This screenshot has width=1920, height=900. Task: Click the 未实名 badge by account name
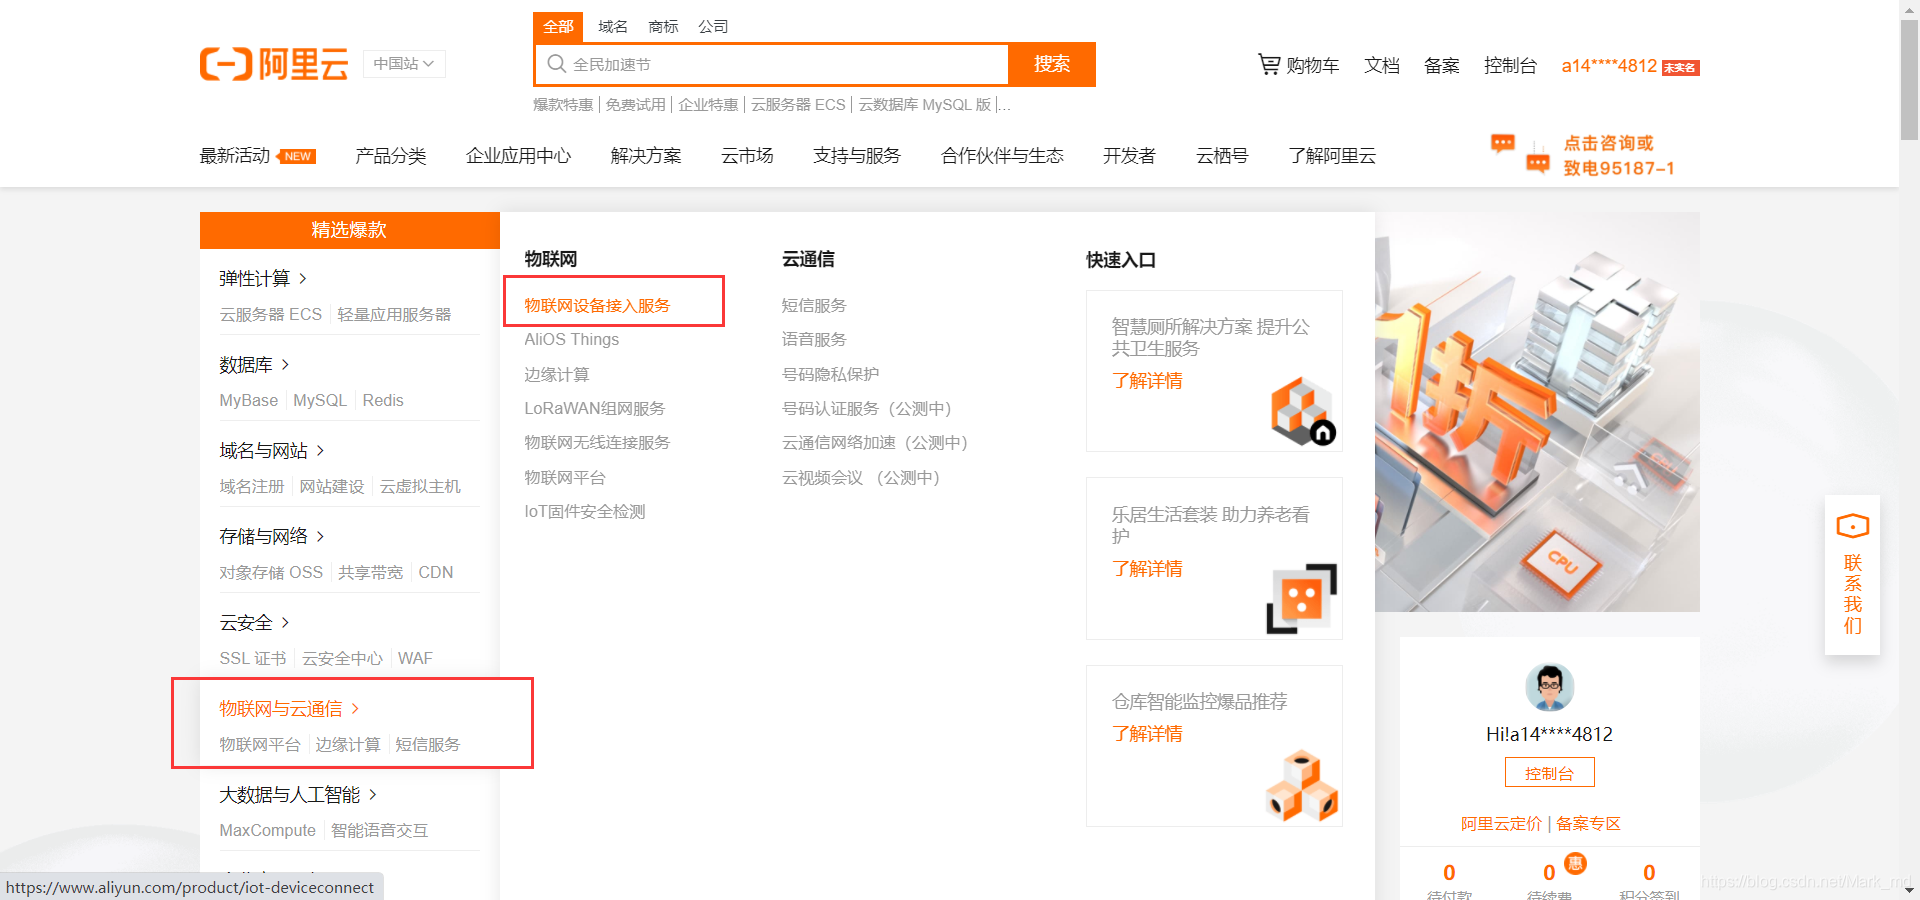coord(1680,67)
